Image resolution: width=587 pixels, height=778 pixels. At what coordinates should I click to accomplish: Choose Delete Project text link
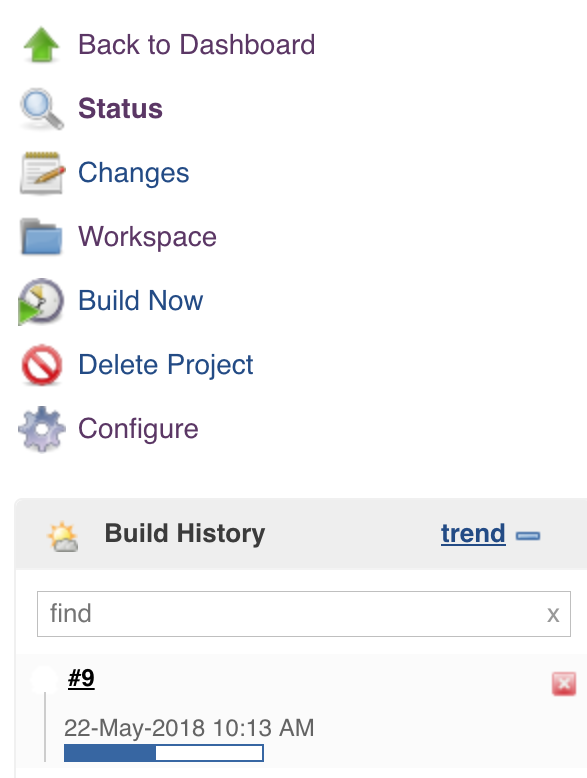166,365
